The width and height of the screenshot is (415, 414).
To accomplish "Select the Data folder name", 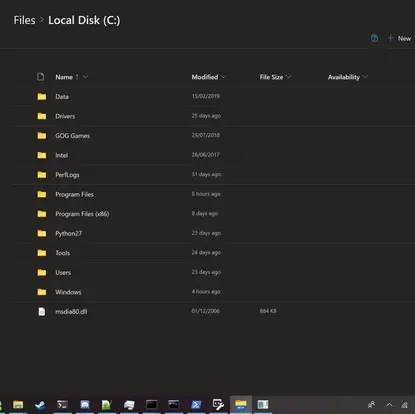I will (62, 97).
